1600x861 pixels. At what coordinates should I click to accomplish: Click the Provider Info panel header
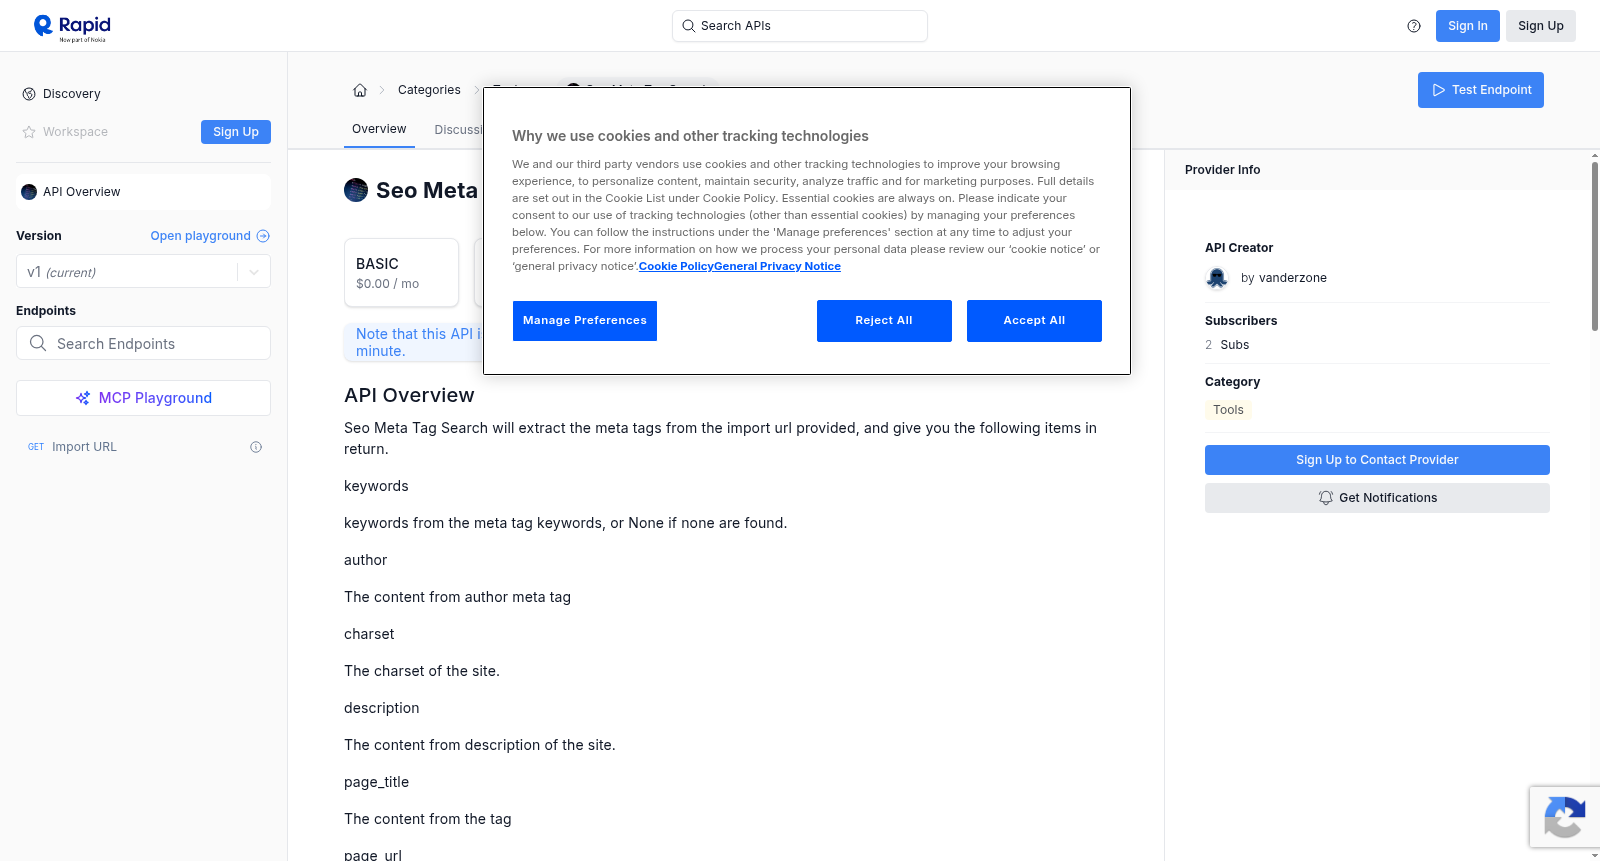tap(1378, 170)
